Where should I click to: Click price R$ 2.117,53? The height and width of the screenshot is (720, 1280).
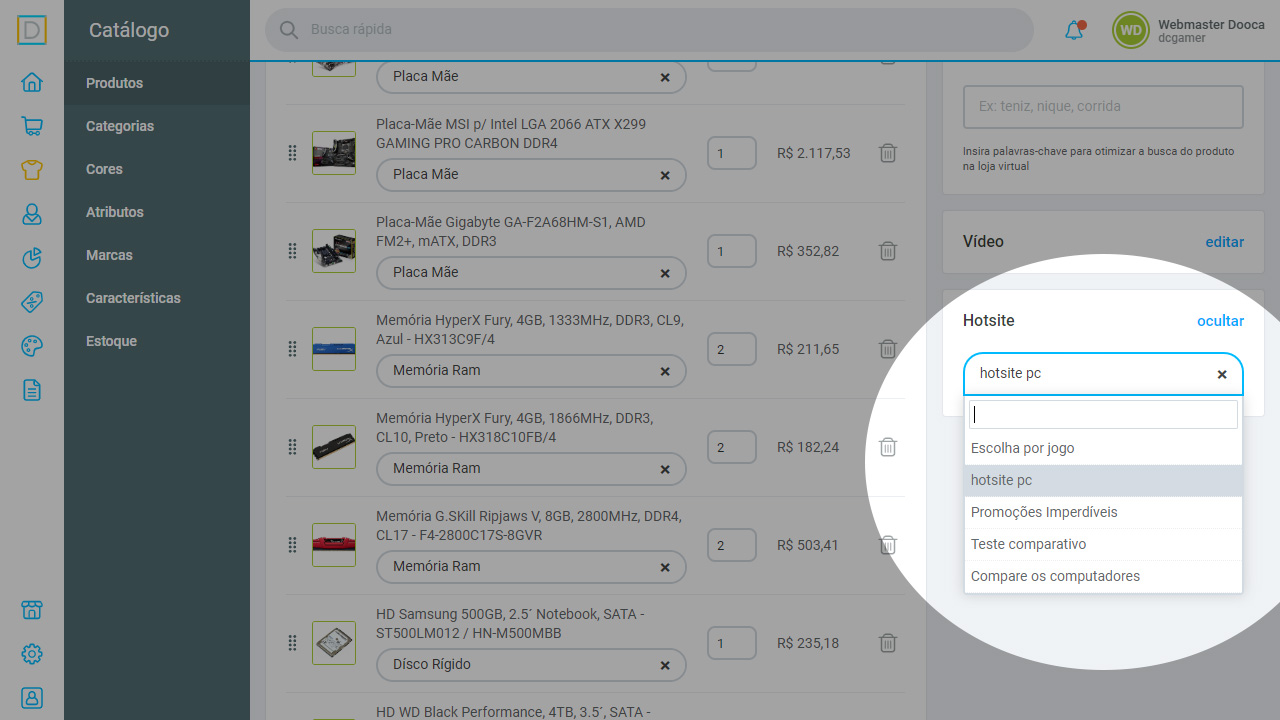tap(814, 153)
